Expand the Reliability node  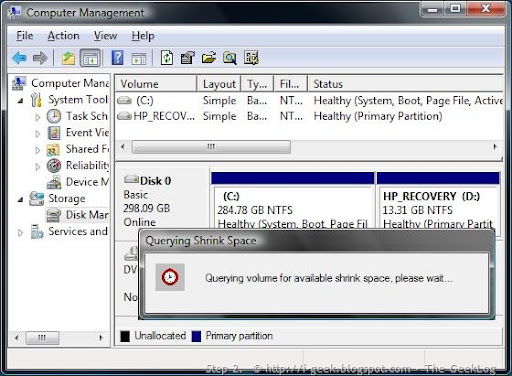(x=38, y=167)
